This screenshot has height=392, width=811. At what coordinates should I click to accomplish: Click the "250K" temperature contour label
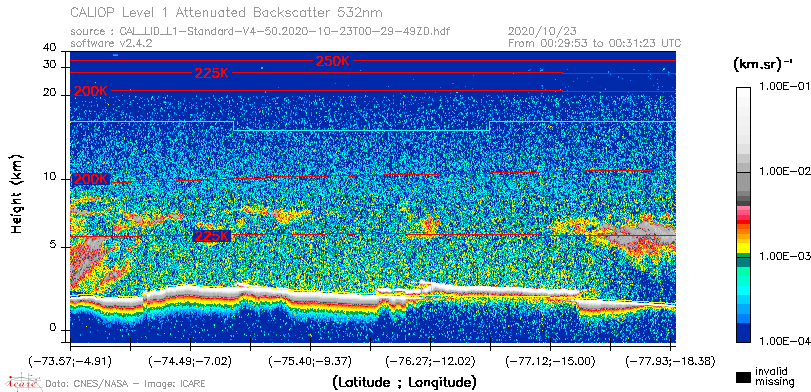(333, 61)
